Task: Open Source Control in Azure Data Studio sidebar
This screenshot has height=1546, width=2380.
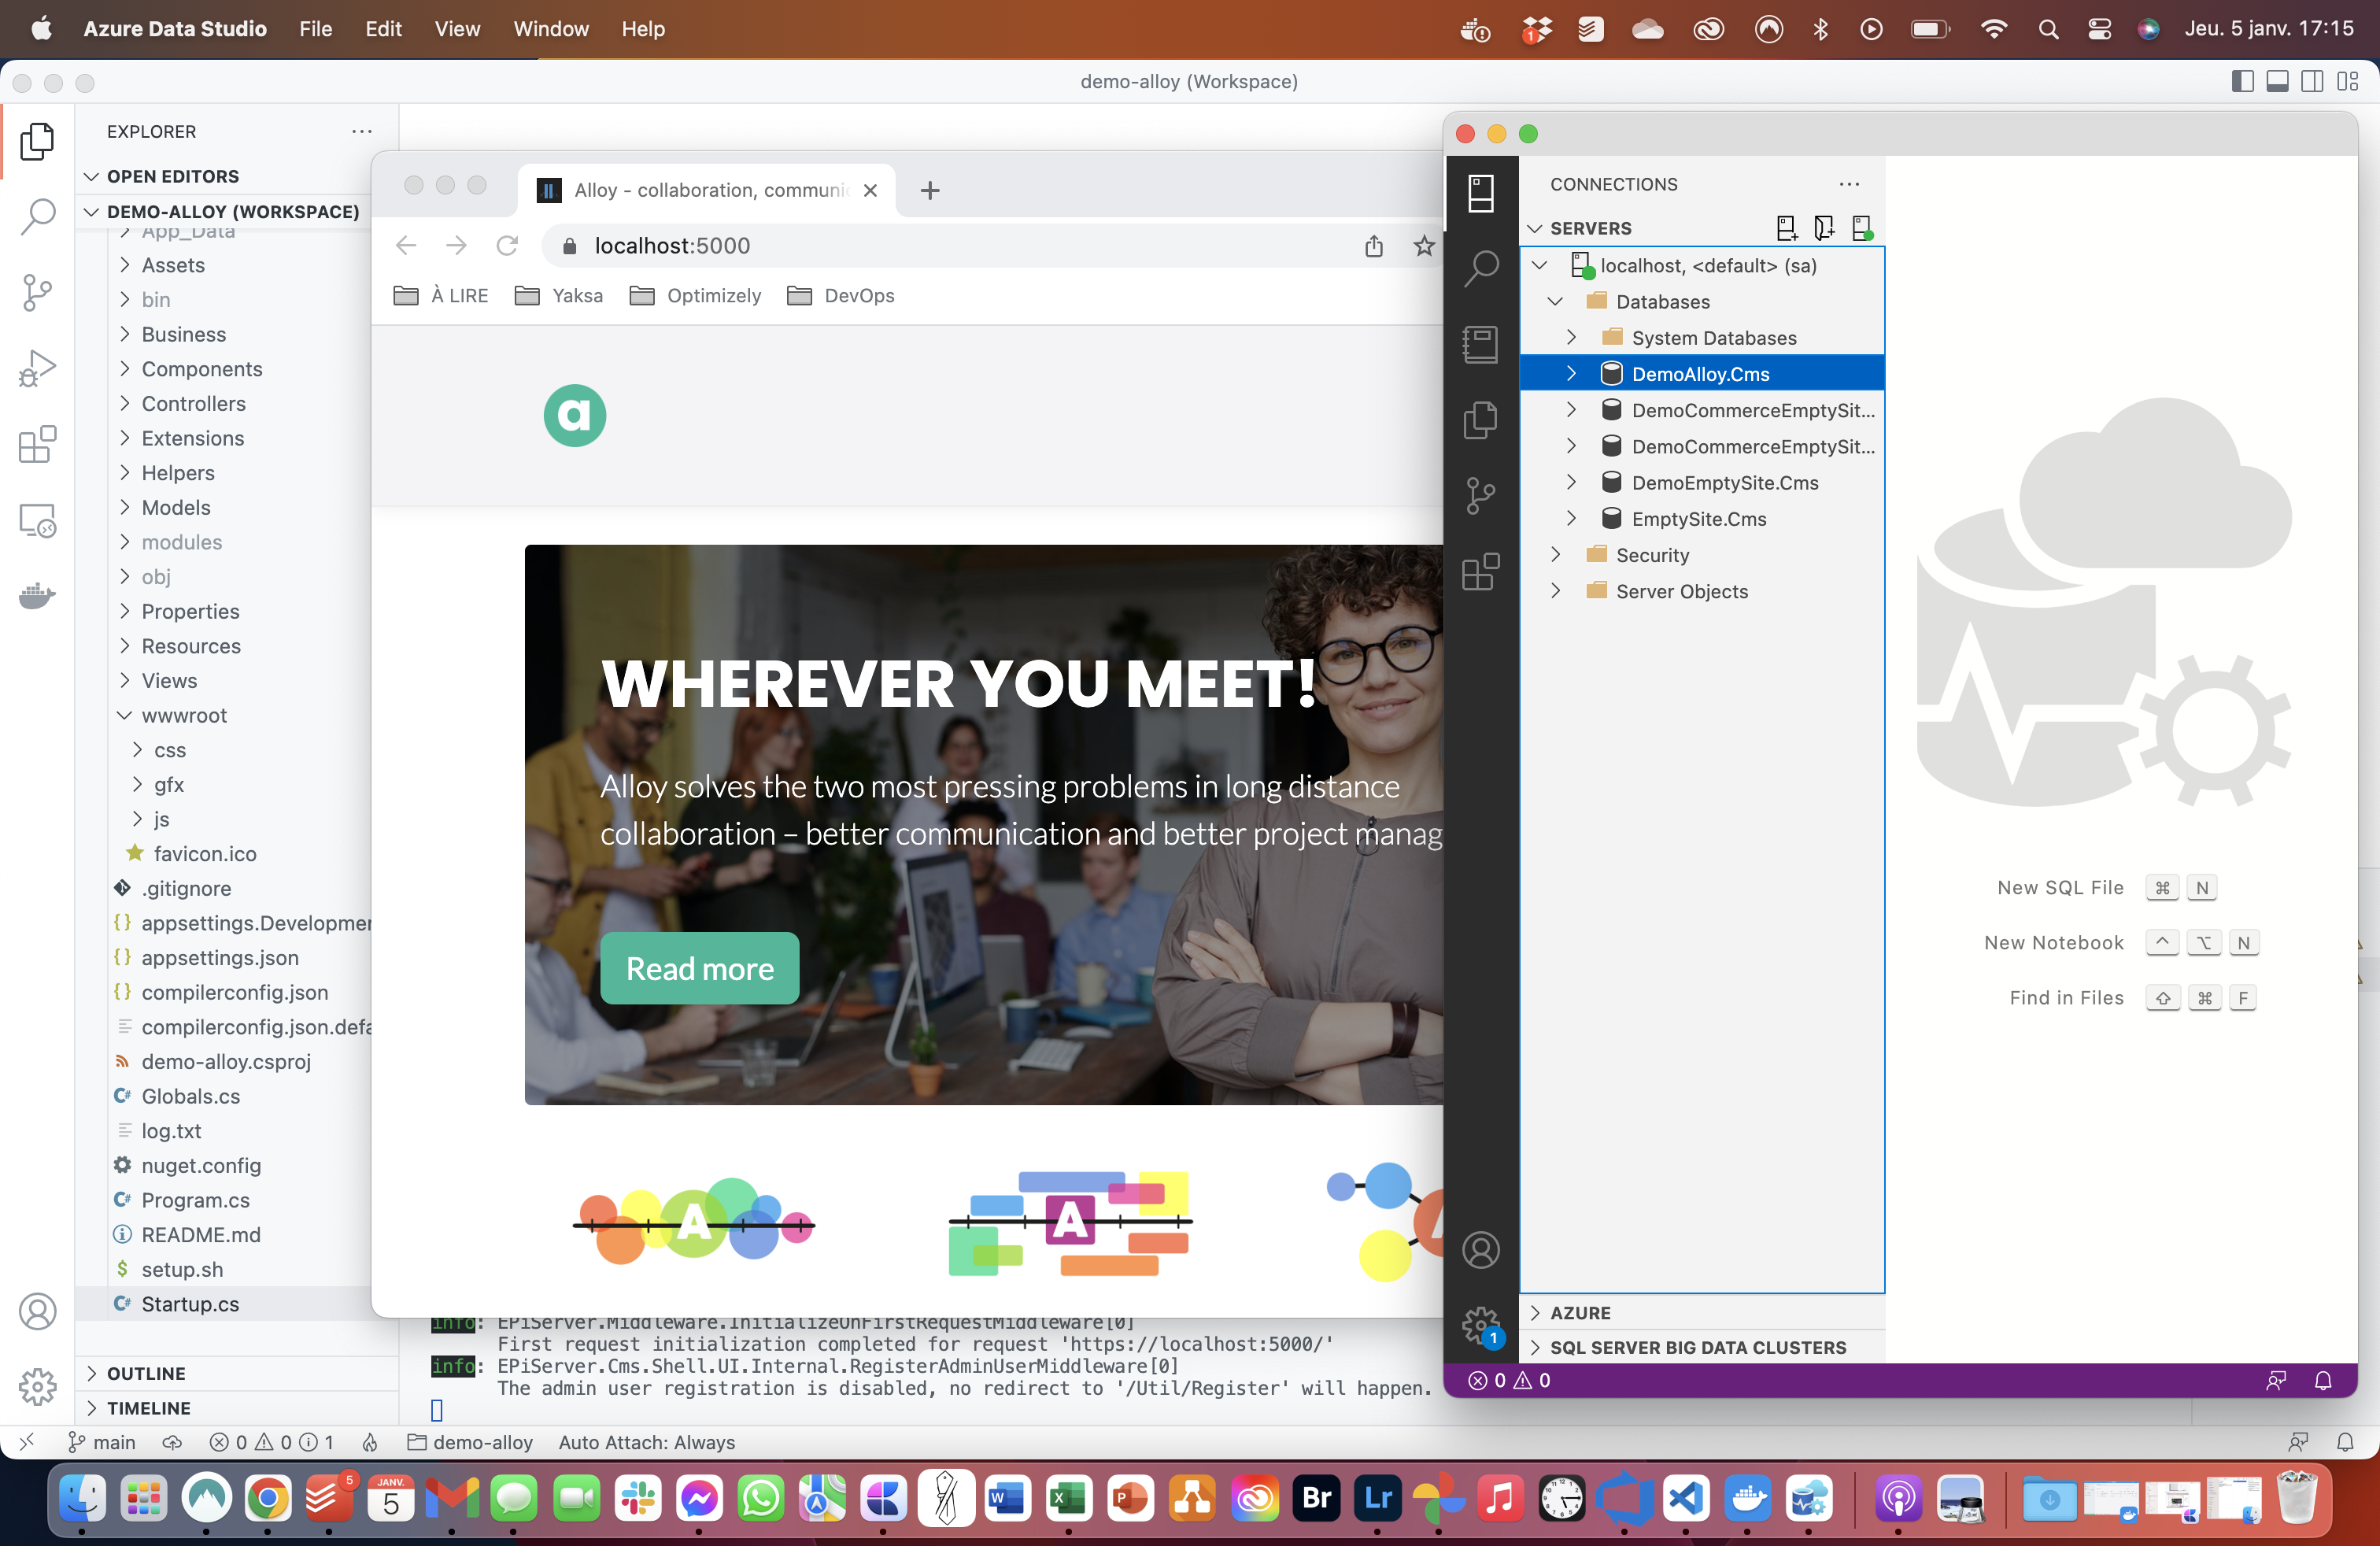Action: (1480, 495)
